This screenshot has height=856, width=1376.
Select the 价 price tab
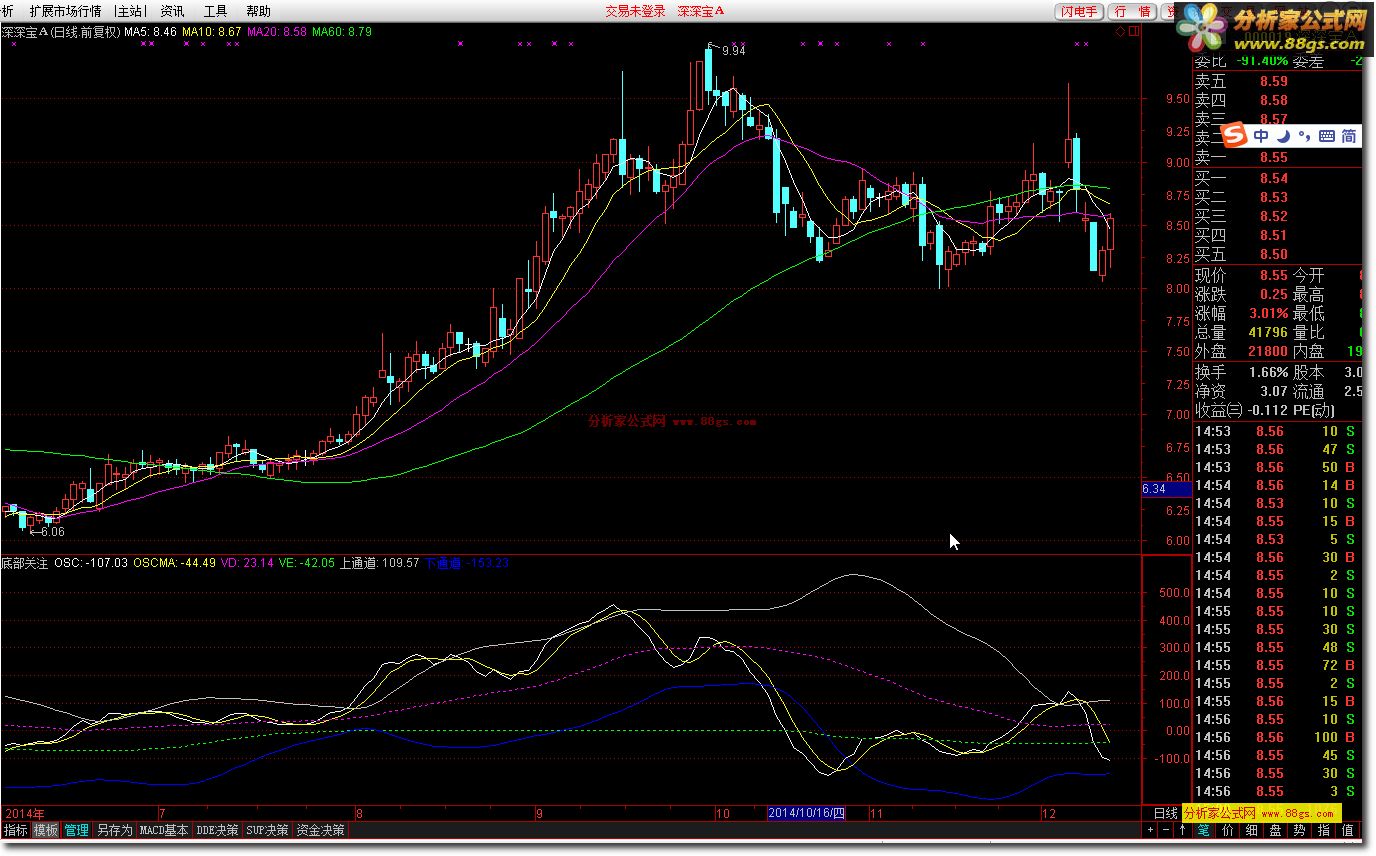pos(1228,830)
